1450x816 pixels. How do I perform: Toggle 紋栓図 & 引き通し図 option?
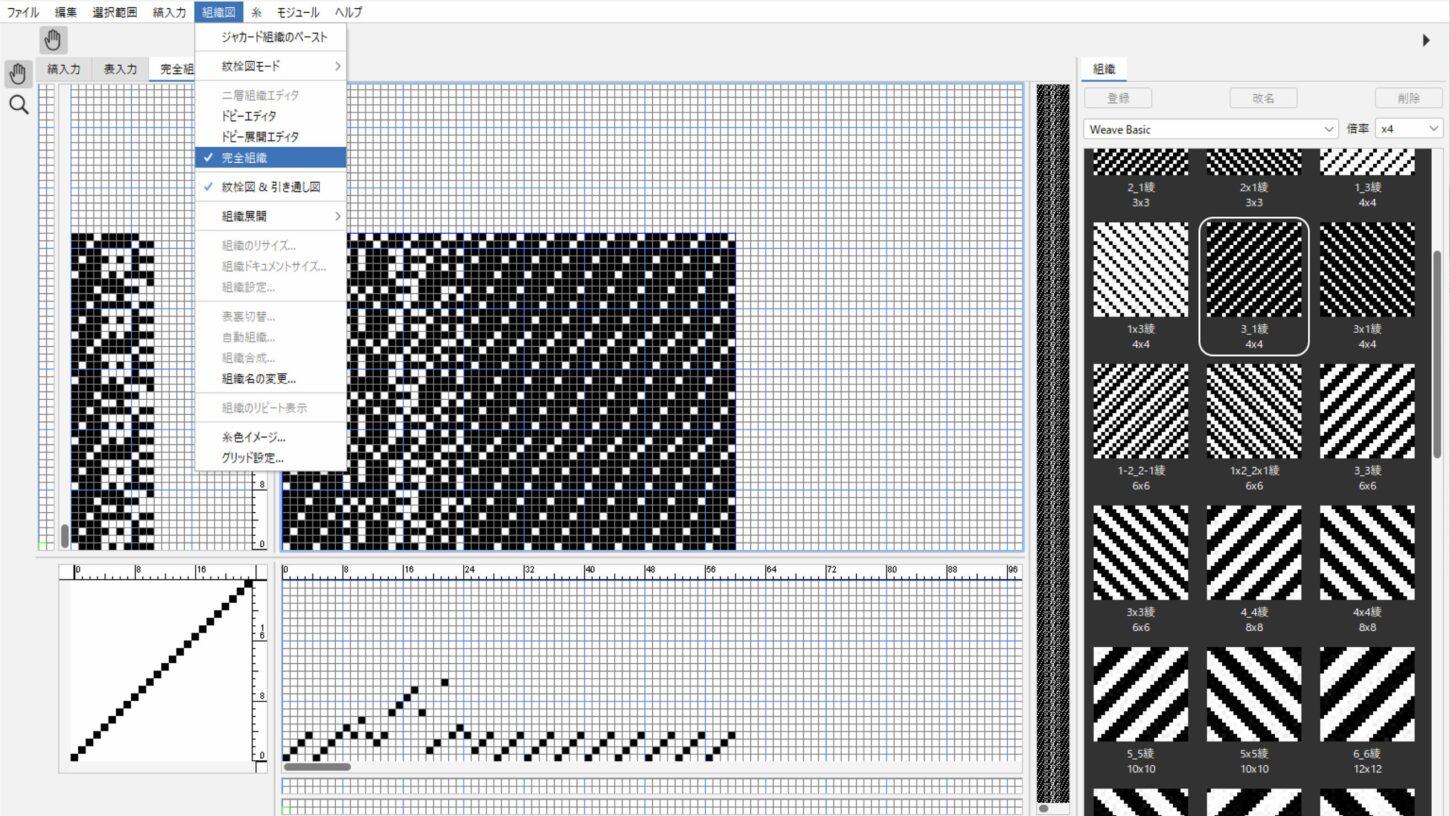(270, 187)
